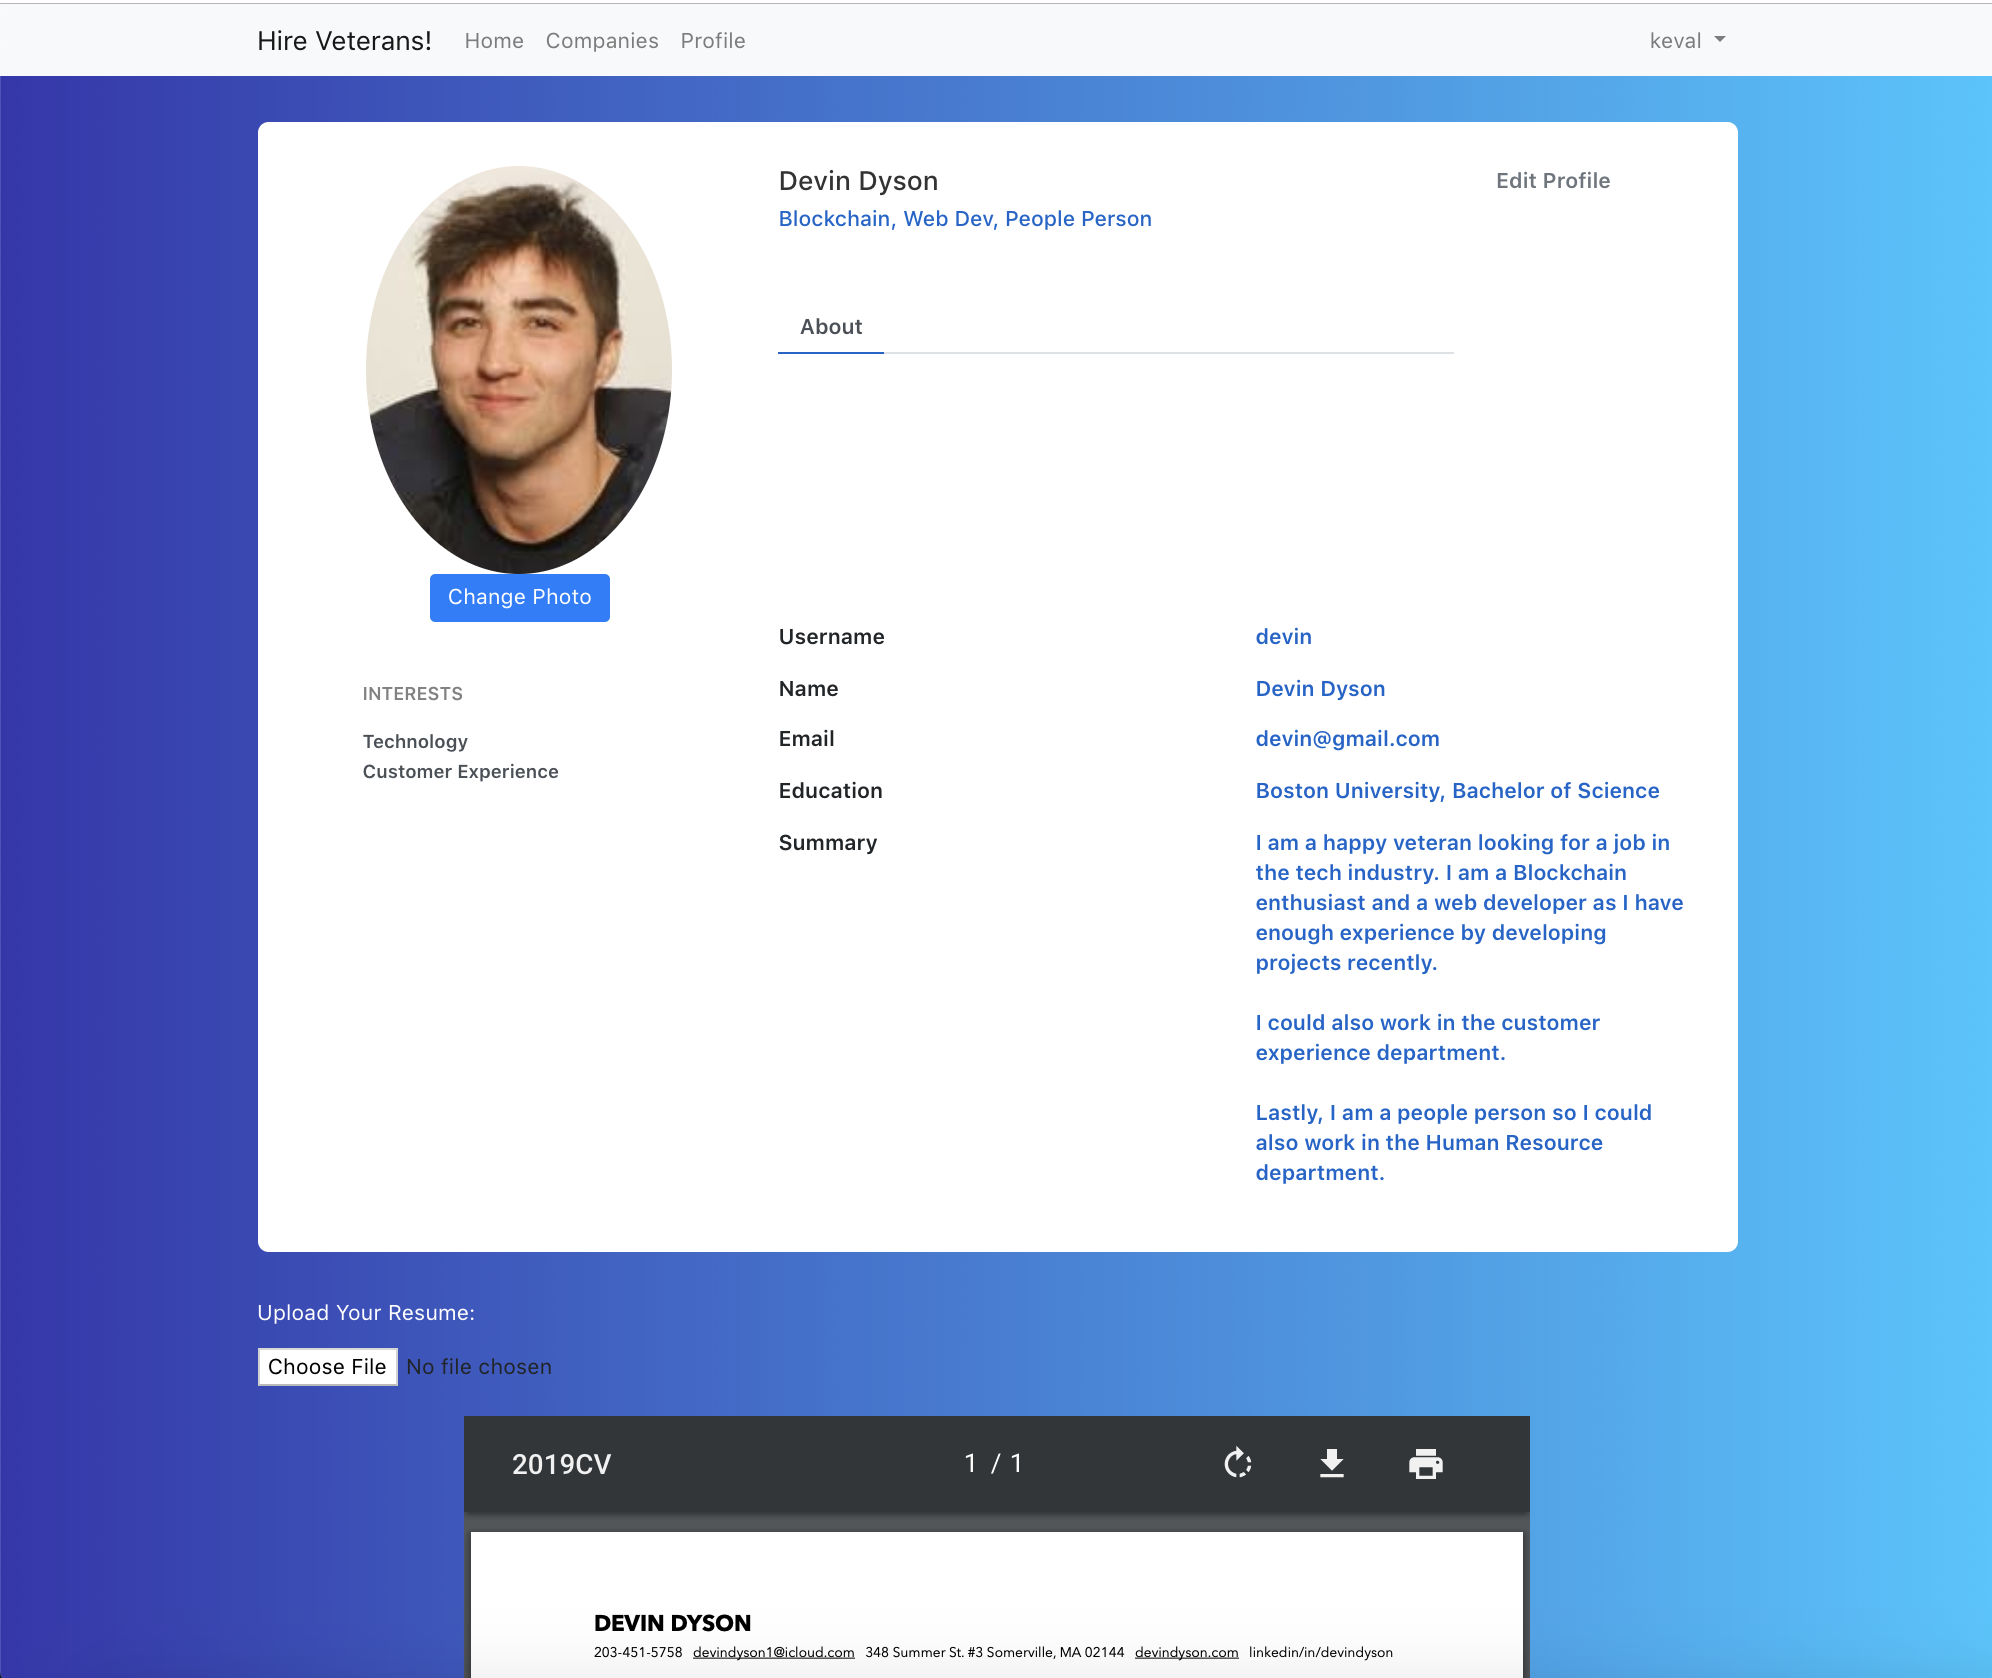The width and height of the screenshot is (1992, 1678).
Task: Click the Blockchain, Web Dev, People Person tagline
Action: (965, 219)
